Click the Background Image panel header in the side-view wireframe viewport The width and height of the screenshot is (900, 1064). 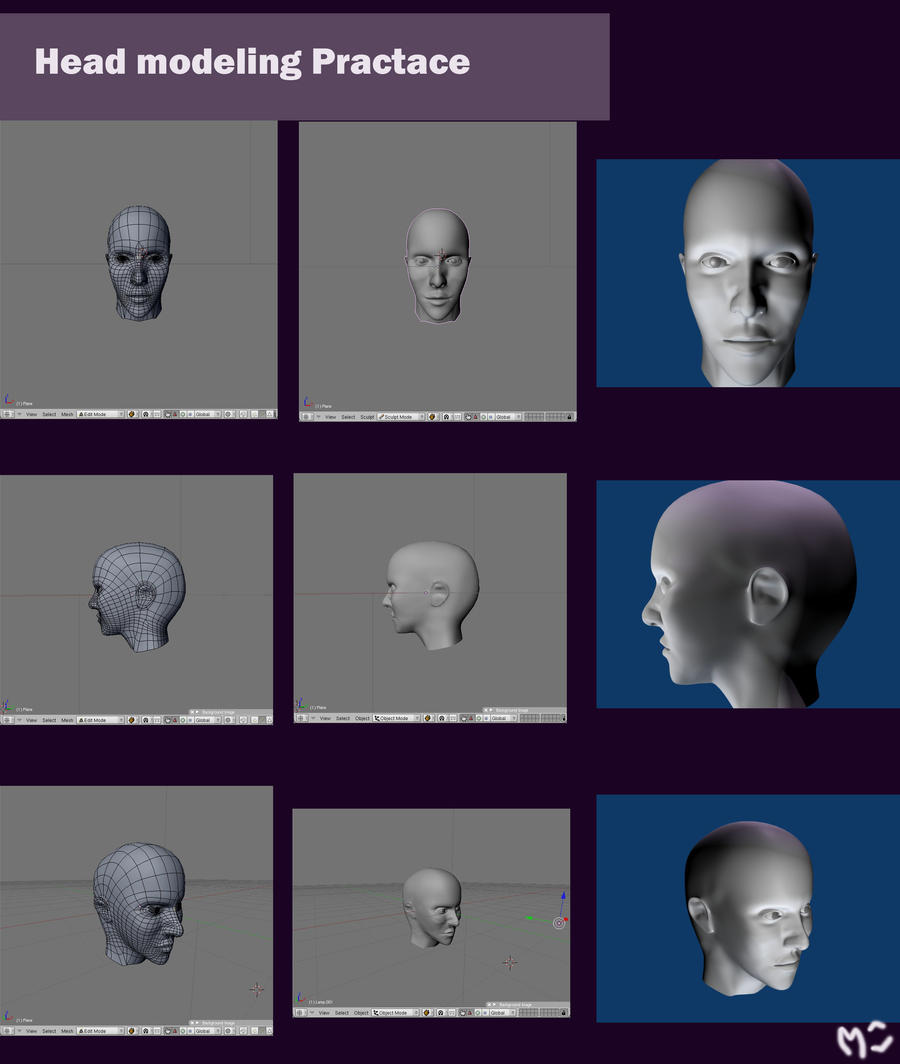(x=231, y=712)
